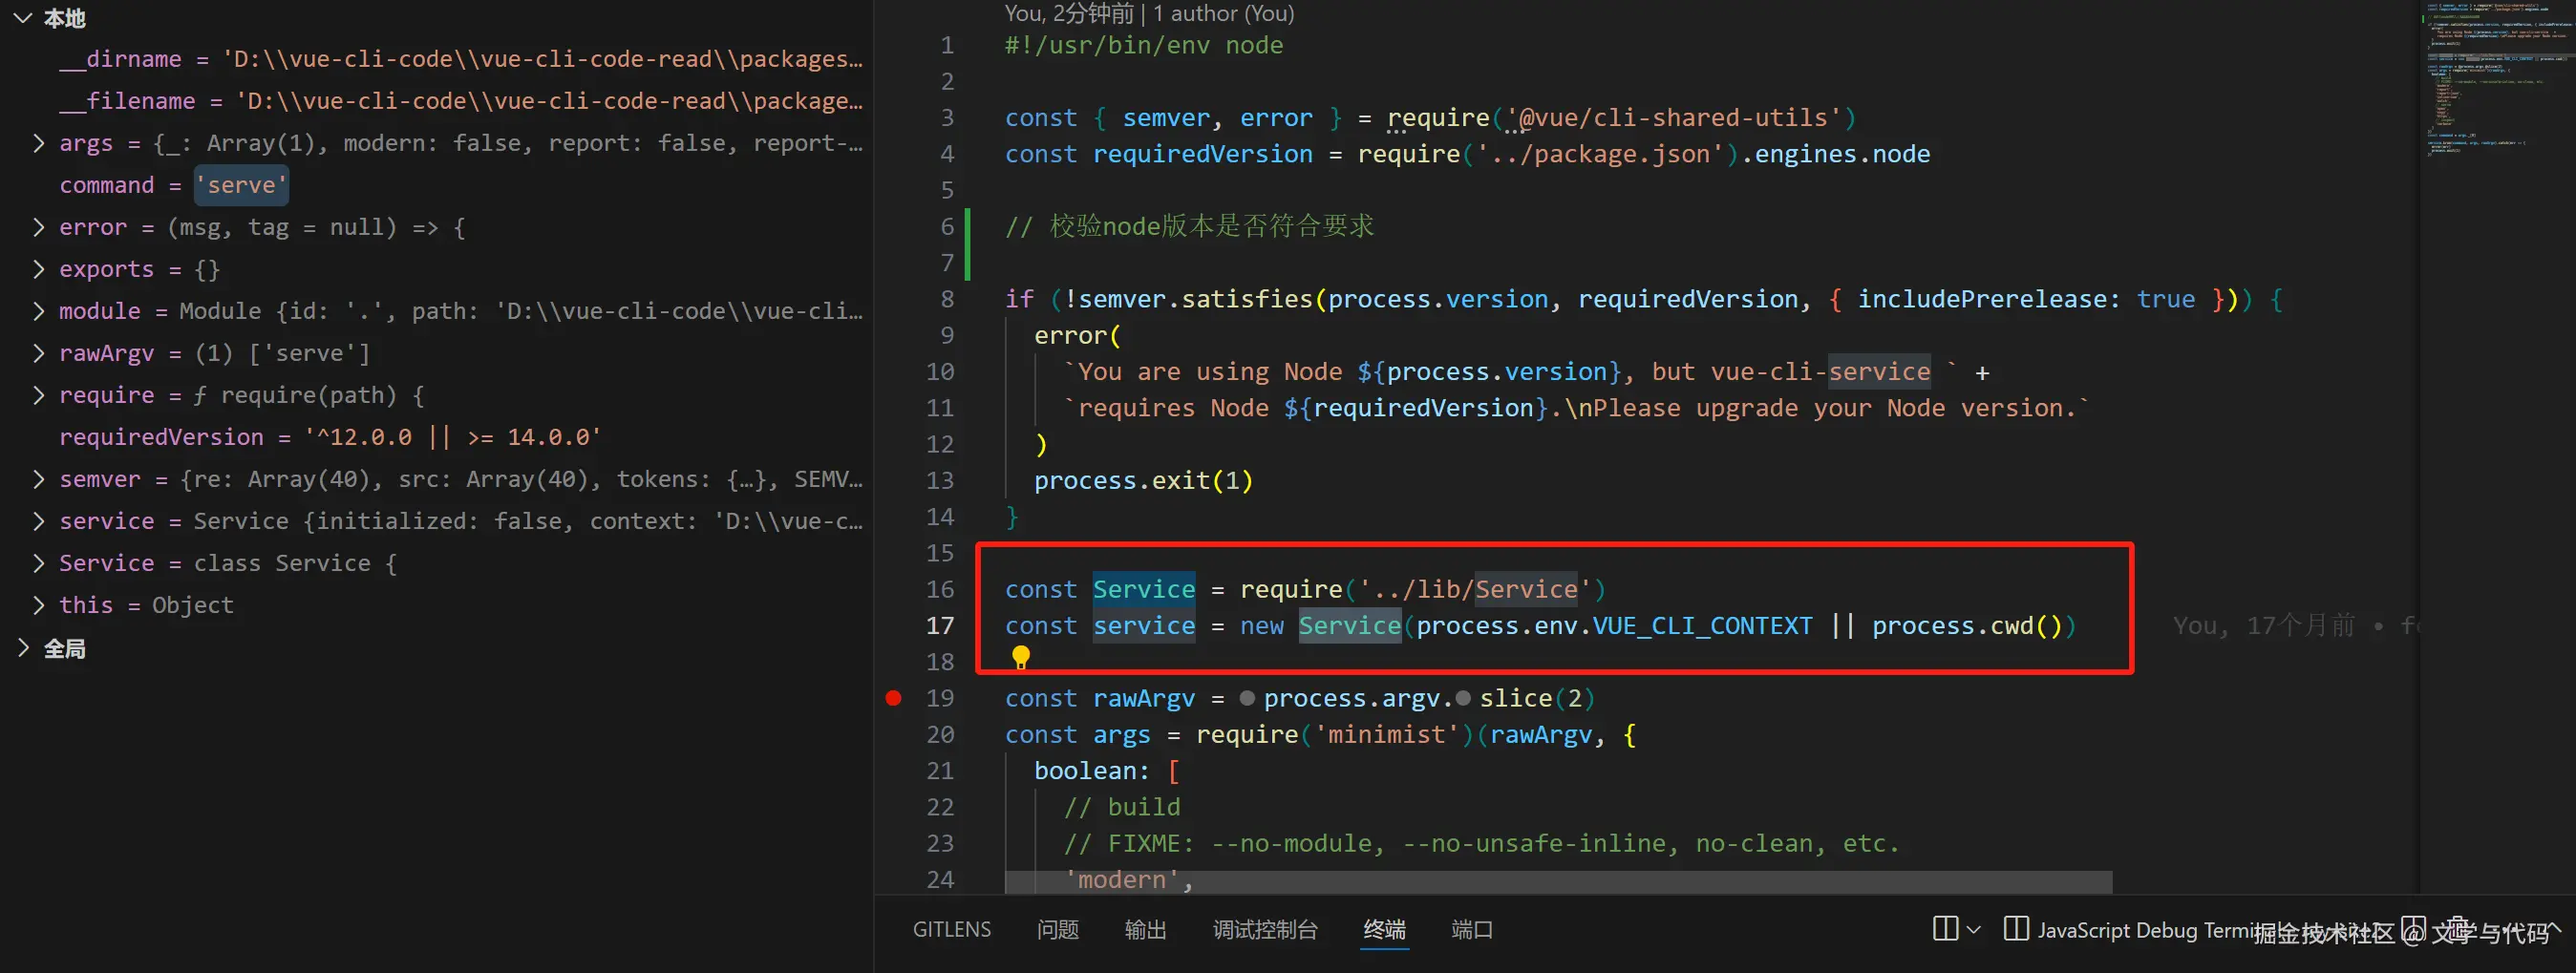Viewport: 2576px width, 973px height.
Task: Toggle inline breakpoint before process.argv
Action: tap(1247, 698)
